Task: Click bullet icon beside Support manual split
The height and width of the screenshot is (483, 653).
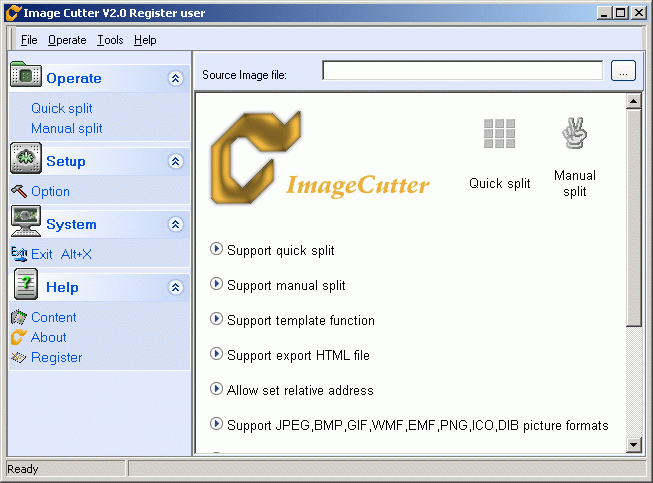Action: (x=216, y=284)
